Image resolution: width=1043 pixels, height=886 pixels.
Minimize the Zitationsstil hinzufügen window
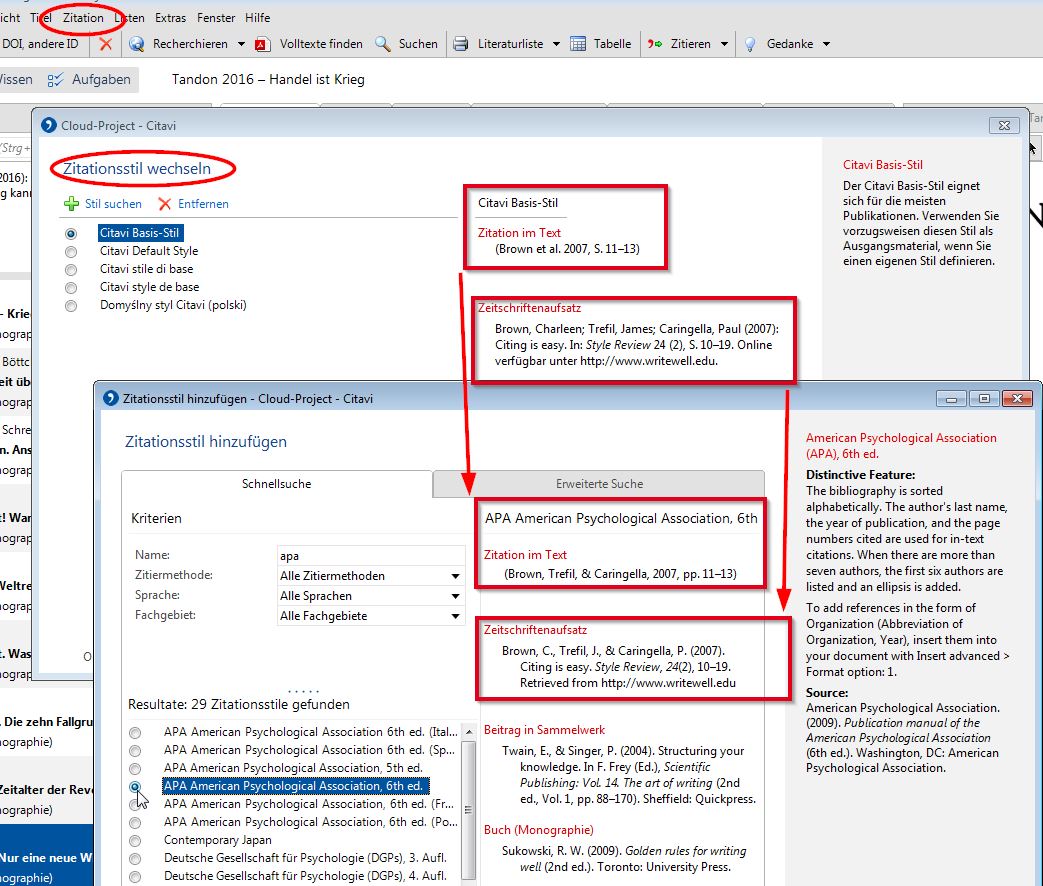(x=951, y=398)
